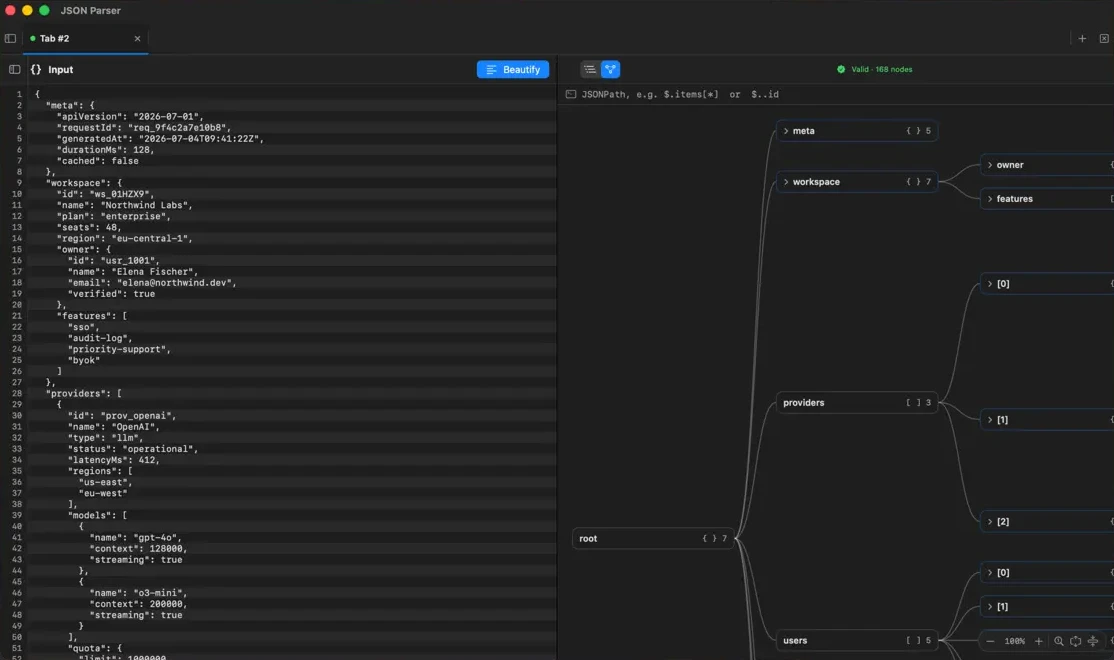Expand the providers [0] node chevron
1114x660 pixels.
click(x=990, y=284)
